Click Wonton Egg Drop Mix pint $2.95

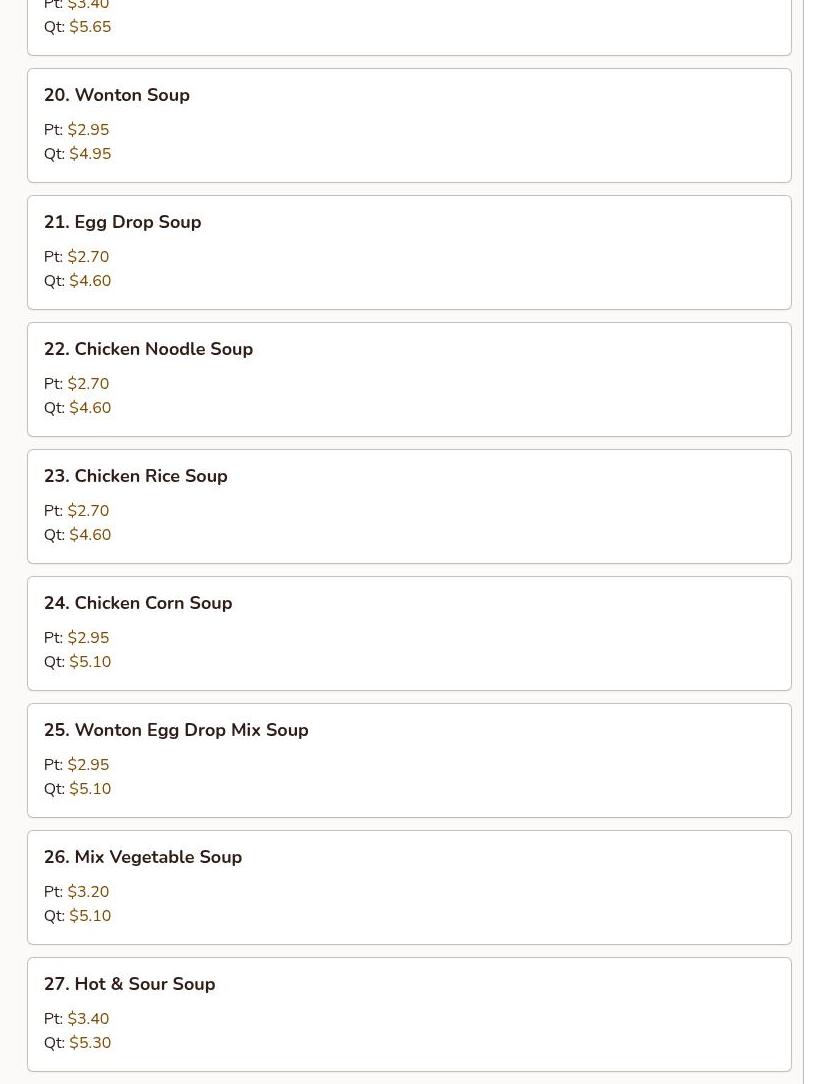tap(88, 765)
